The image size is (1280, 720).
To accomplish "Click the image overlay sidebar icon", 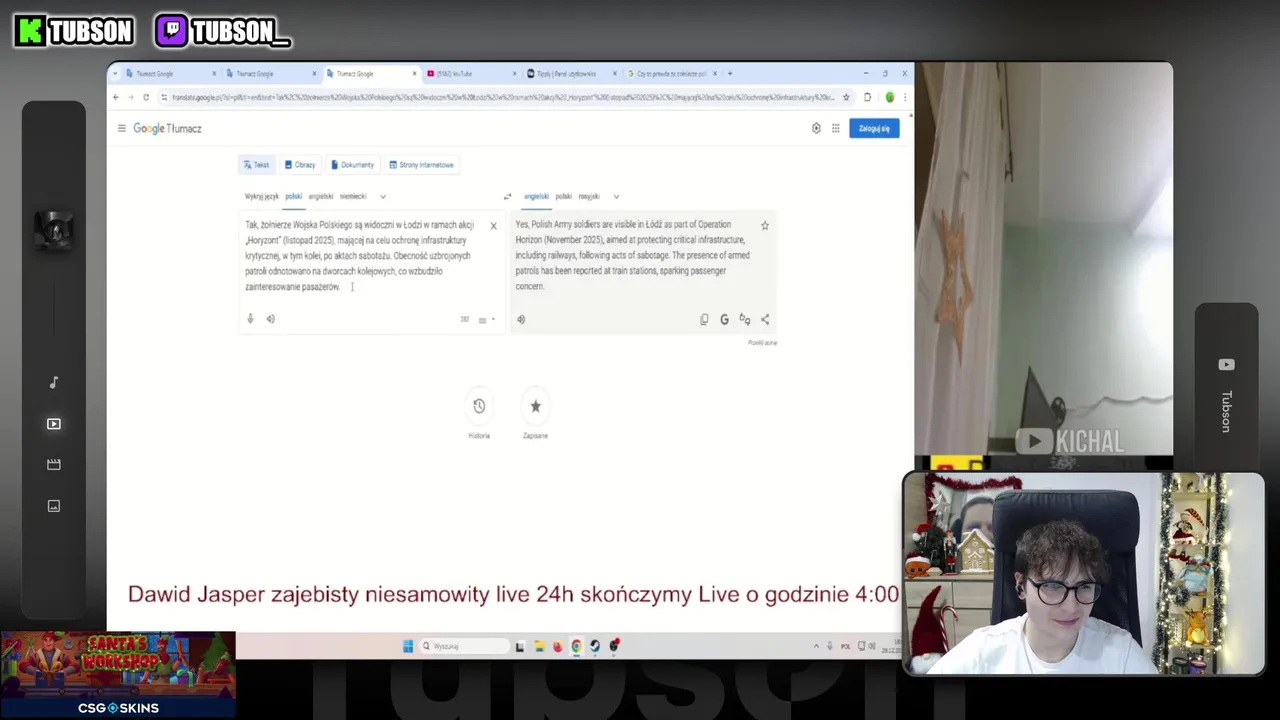I will coord(54,506).
